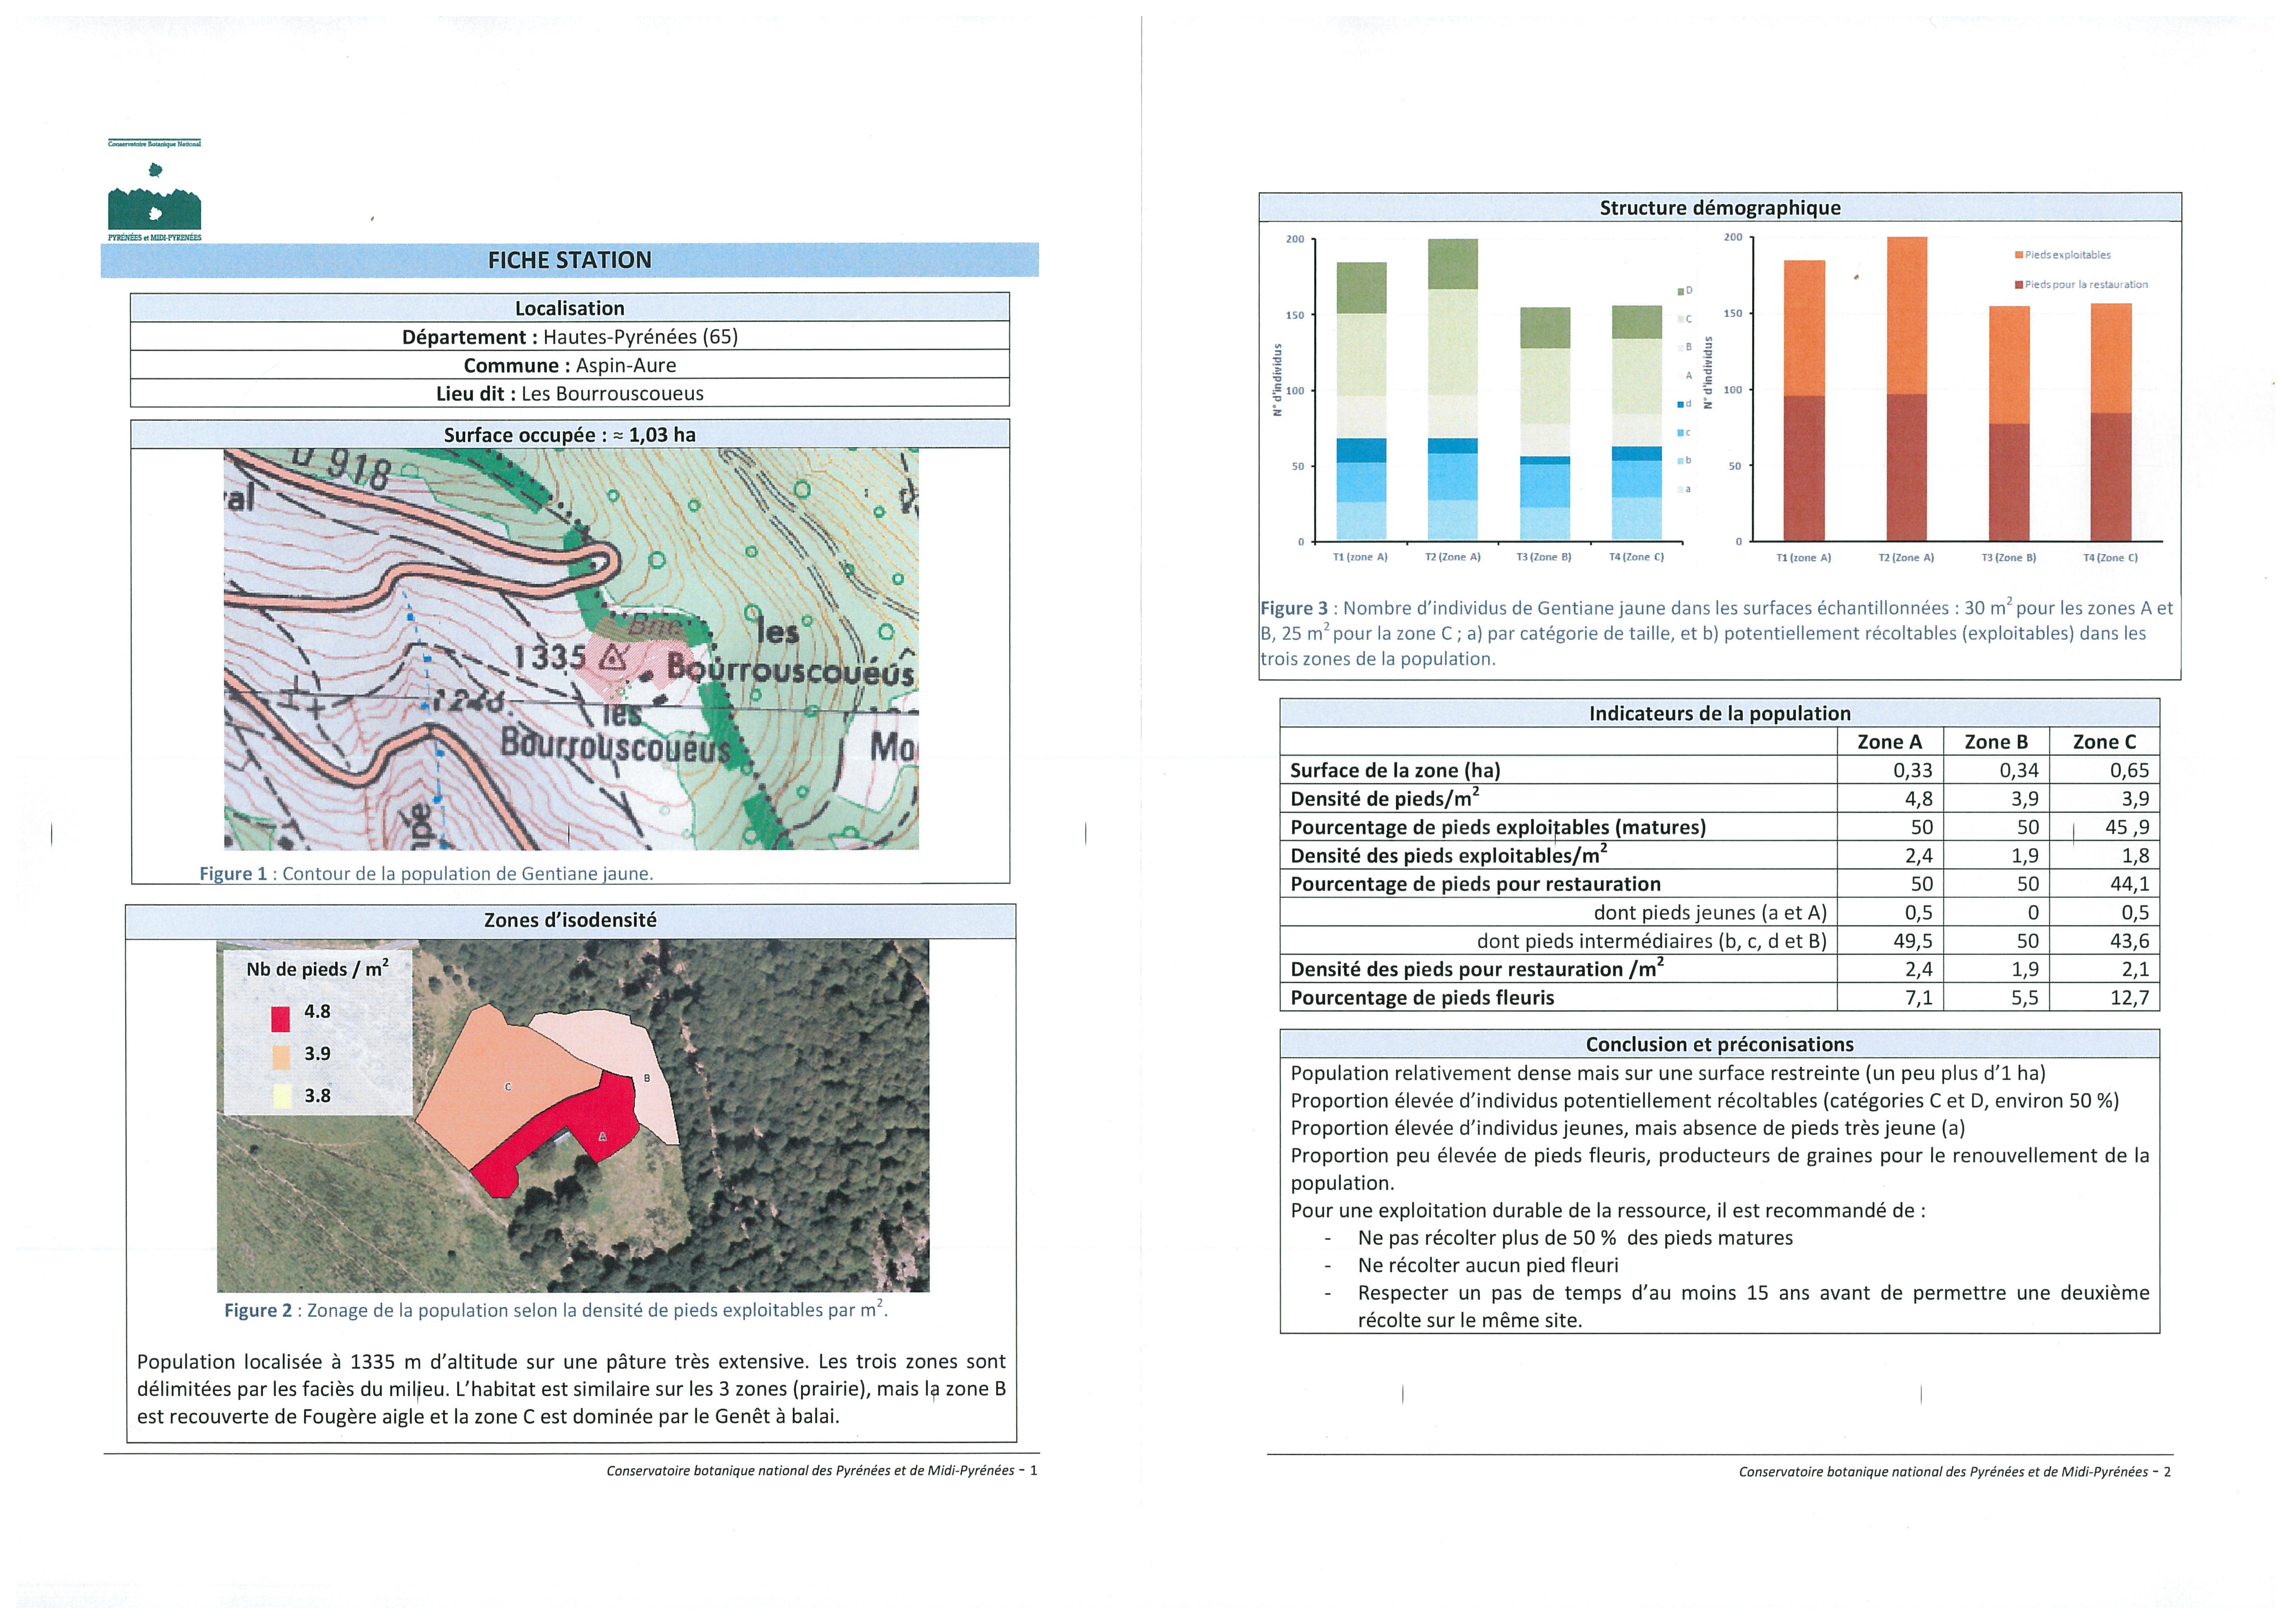Click the Figure 3 caption
Screen dimensions: 2291x1624
[1717, 633]
